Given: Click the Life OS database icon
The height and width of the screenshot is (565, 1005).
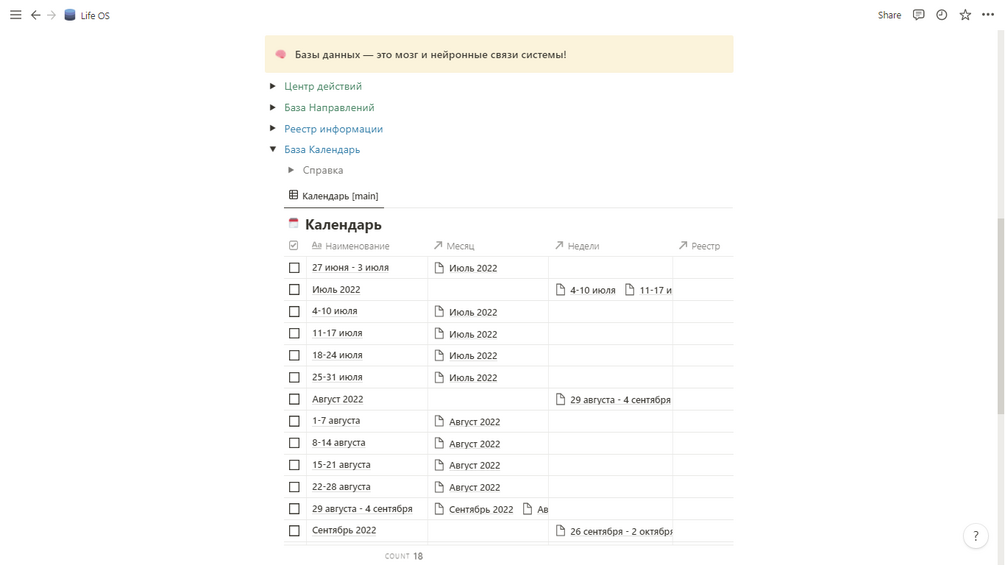Looking at the screenshot, I should [x=70, y=15].
